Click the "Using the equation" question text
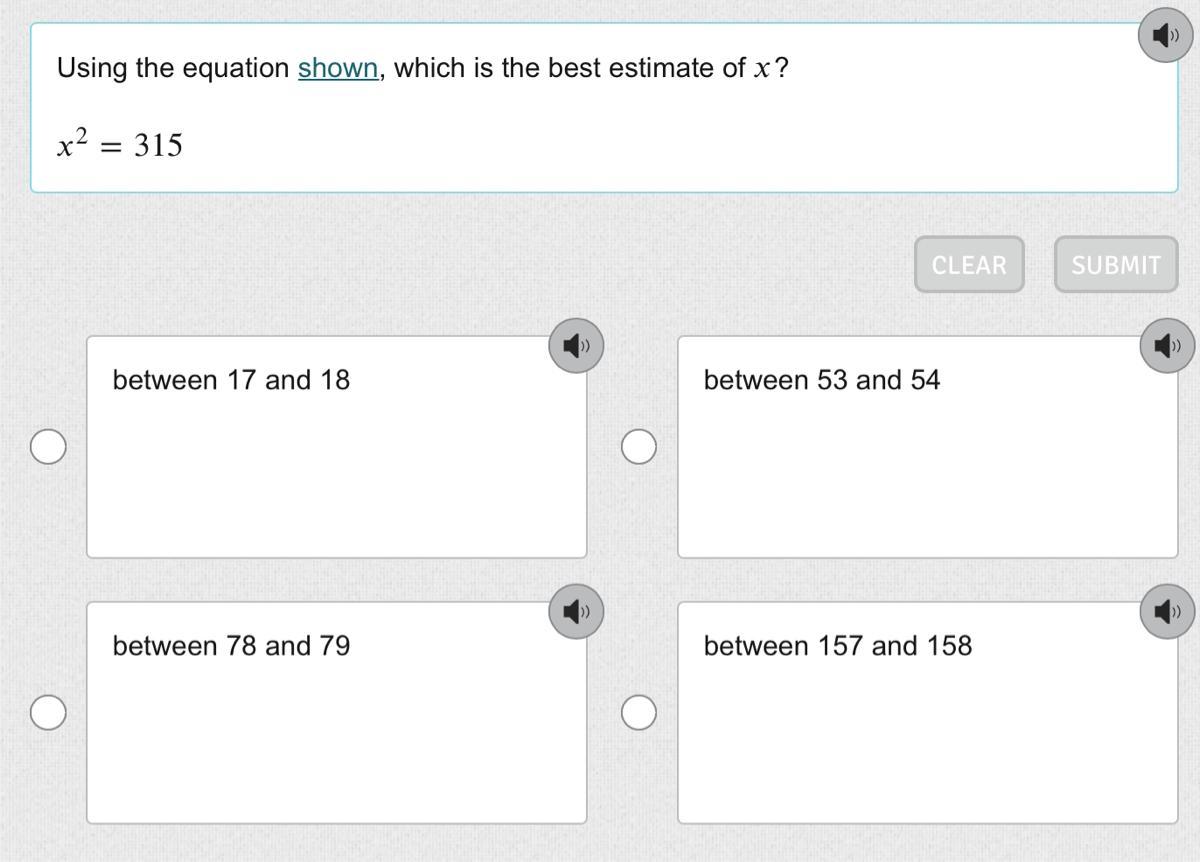This screenshot has height=862, width=1200. (173, 69)
